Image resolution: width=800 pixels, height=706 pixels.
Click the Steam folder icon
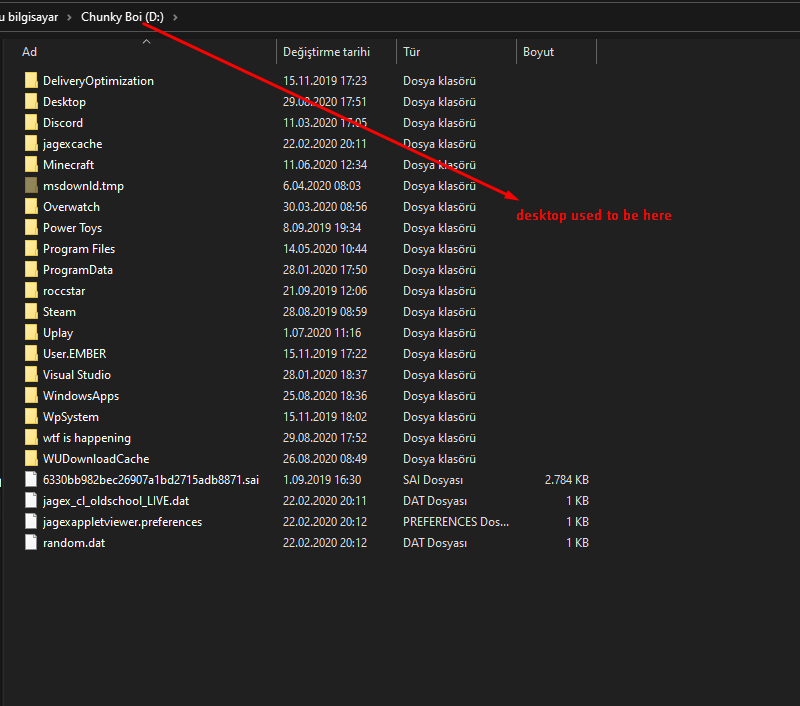pyautogui.click(x=31, y=312)
